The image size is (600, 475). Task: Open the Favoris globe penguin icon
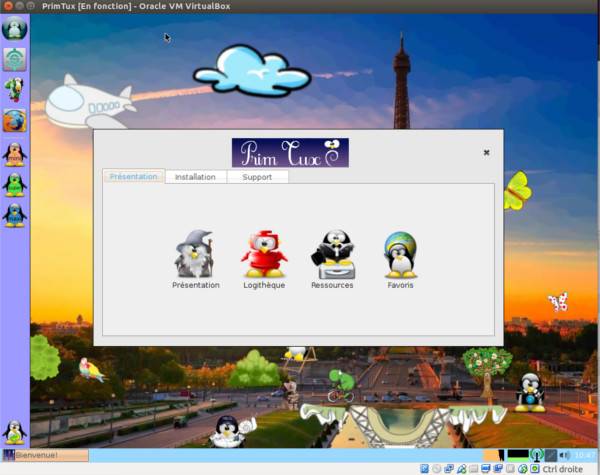400,255
